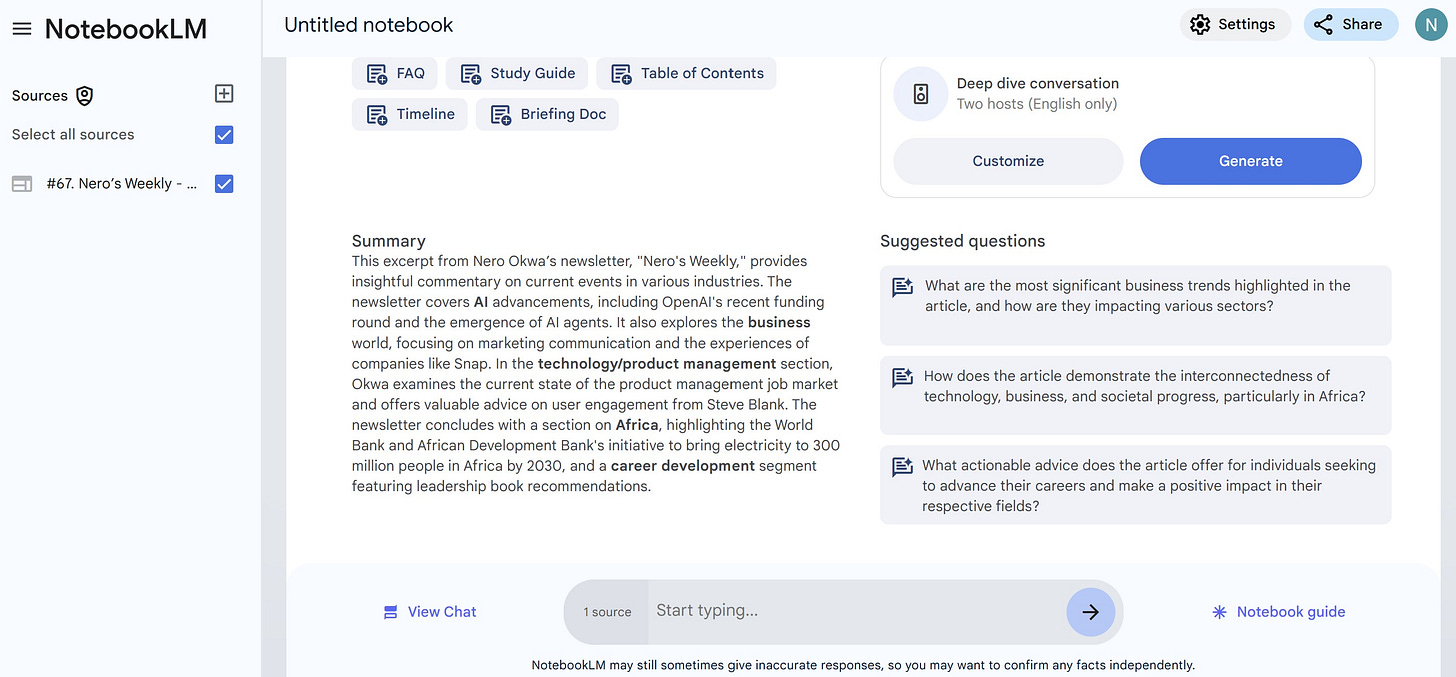Click the shield icon next to Sources
The width and height of the screenshot is (1456, 677).
pos(85,96)
